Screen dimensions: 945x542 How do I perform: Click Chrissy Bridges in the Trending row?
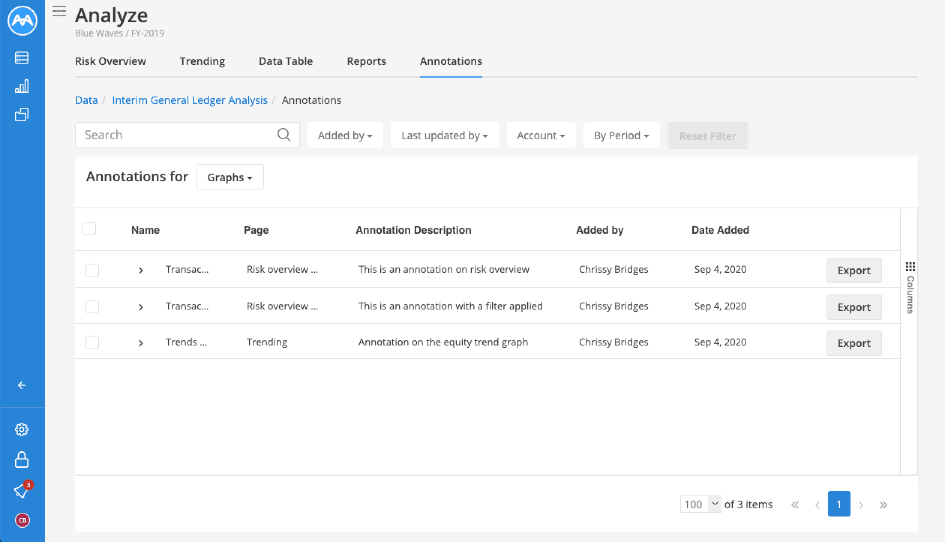614,342
